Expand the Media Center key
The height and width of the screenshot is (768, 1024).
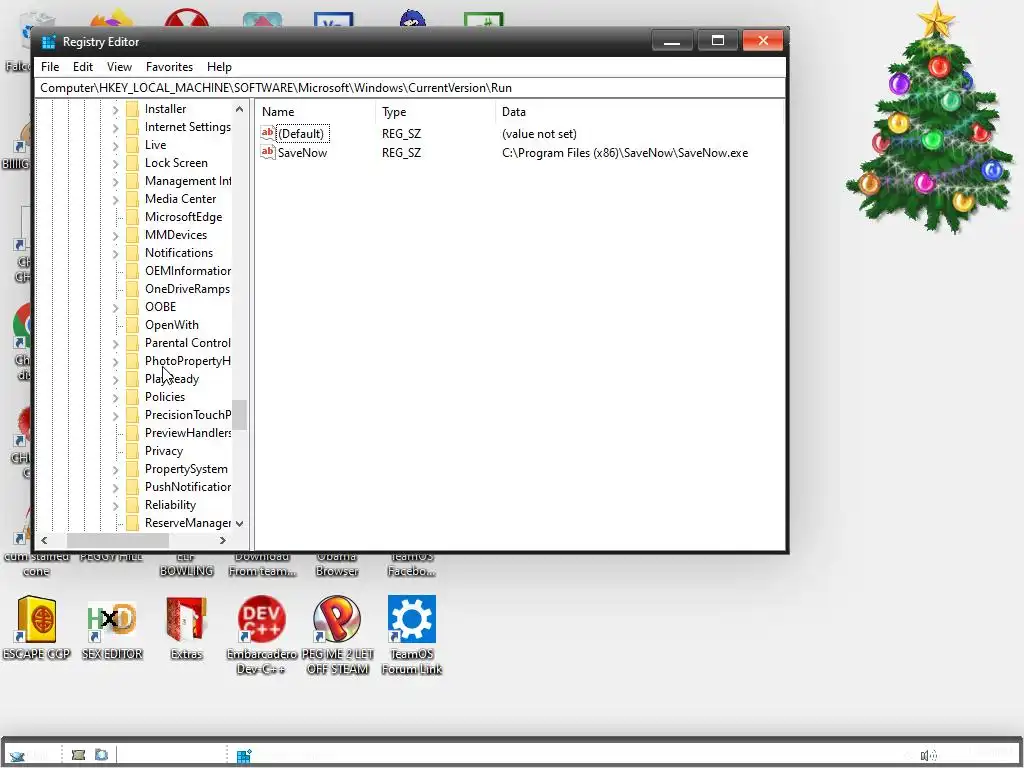coord(116,199)
